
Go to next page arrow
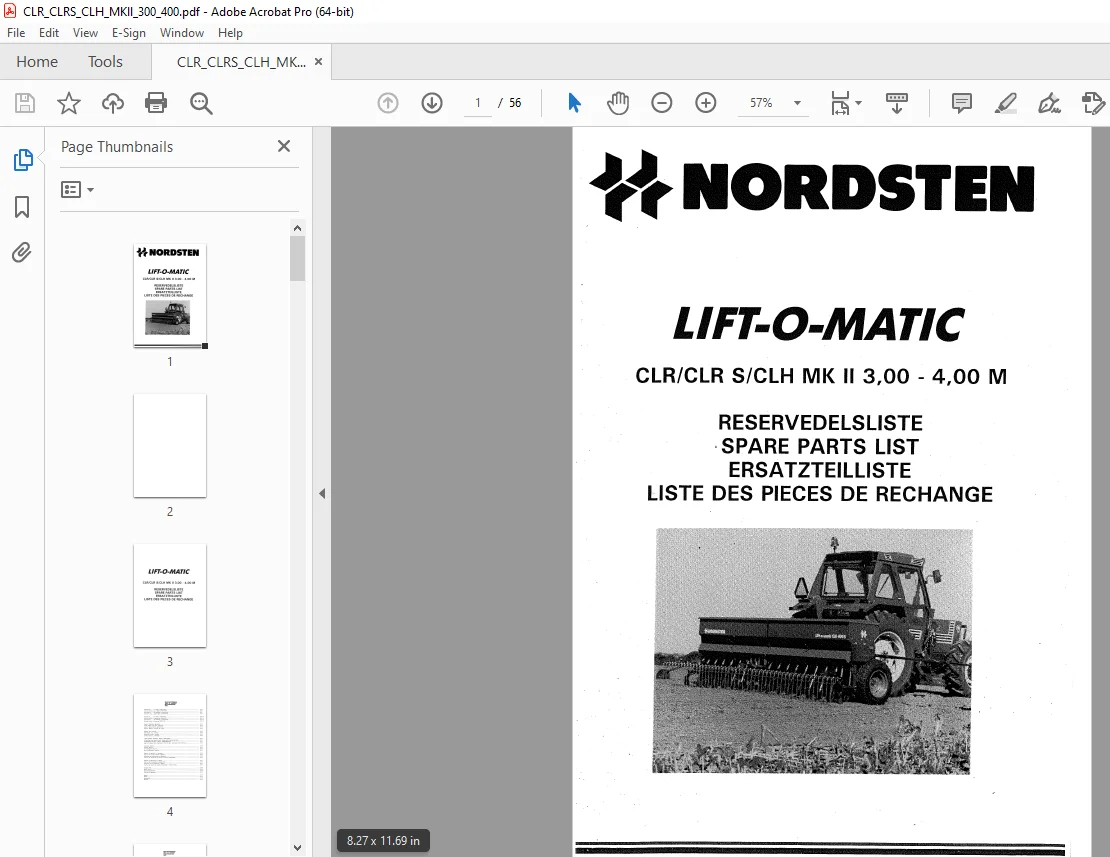click(432, 103)
